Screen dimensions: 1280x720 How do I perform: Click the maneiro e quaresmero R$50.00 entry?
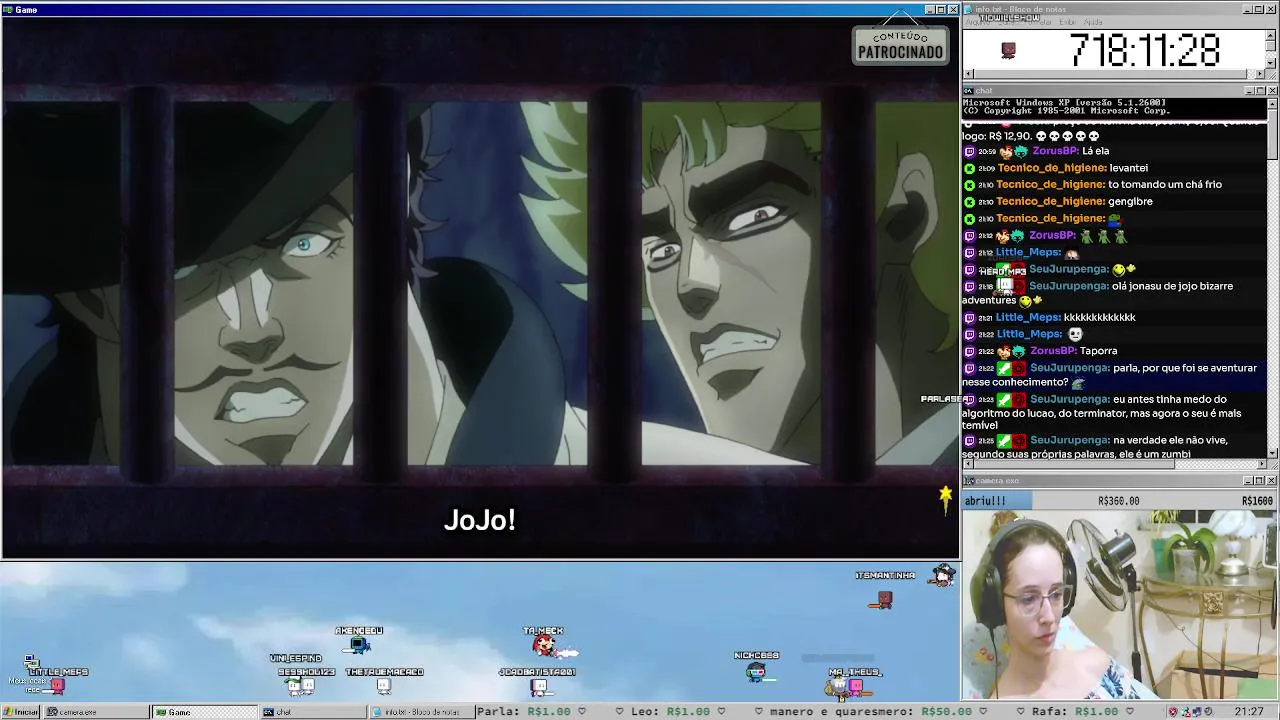tap(872, 712)
